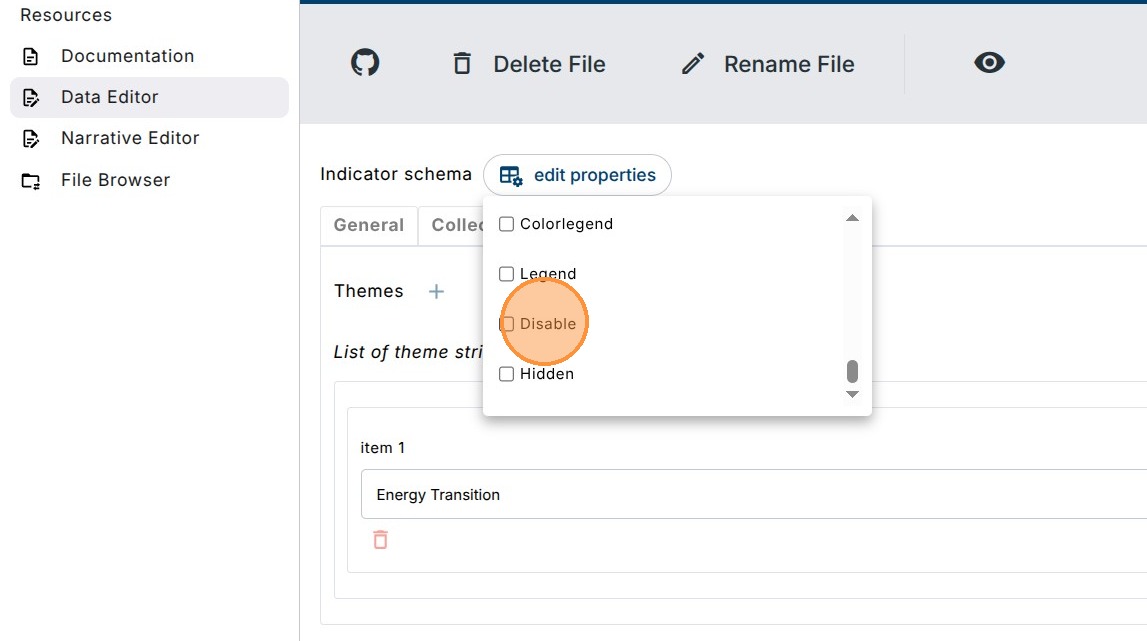Toggle preview with the eye icon
Screen dimensions: 1147x641
pos(989,63)
